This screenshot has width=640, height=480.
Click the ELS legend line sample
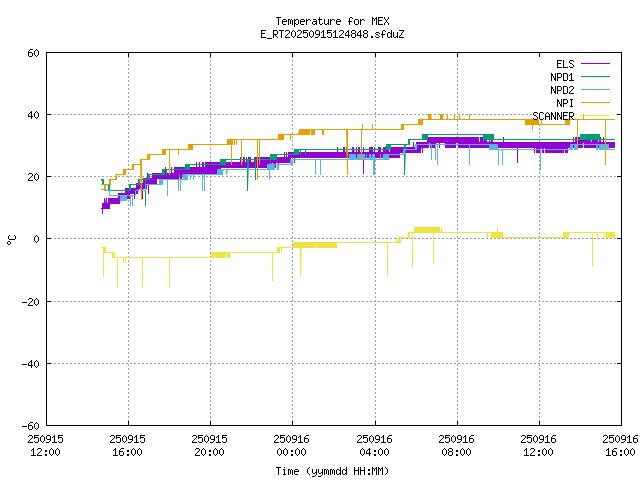595,64
